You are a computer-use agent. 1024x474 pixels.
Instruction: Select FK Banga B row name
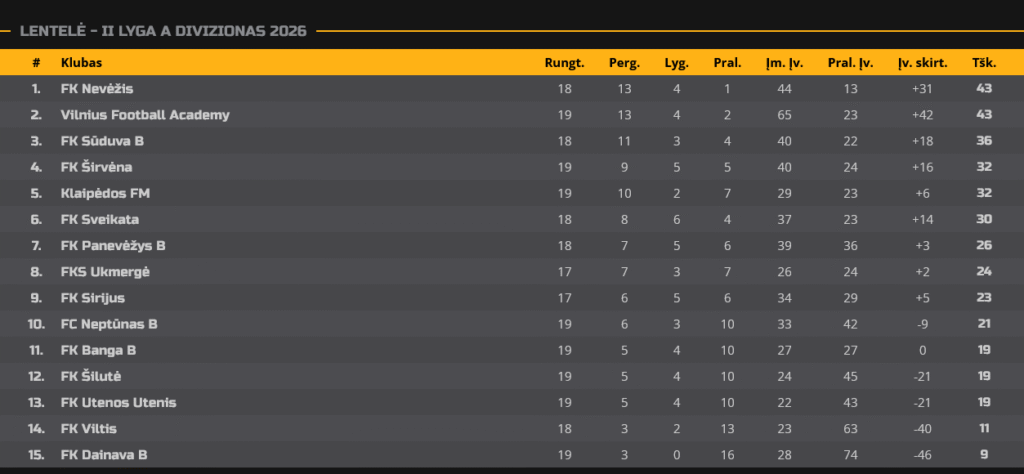click(x=99, y=350)
